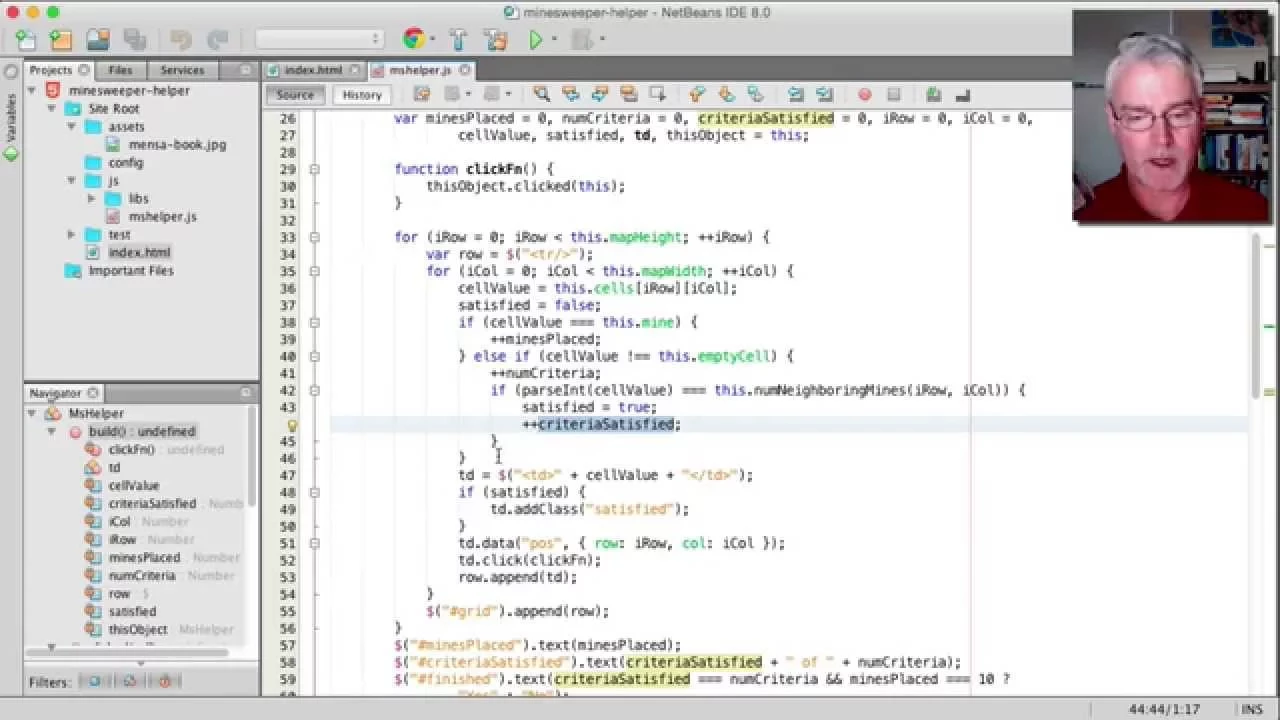The image size is (1280, 720).
Task: Click the hammer Build Project icon
Action: (x=459, y=40)
